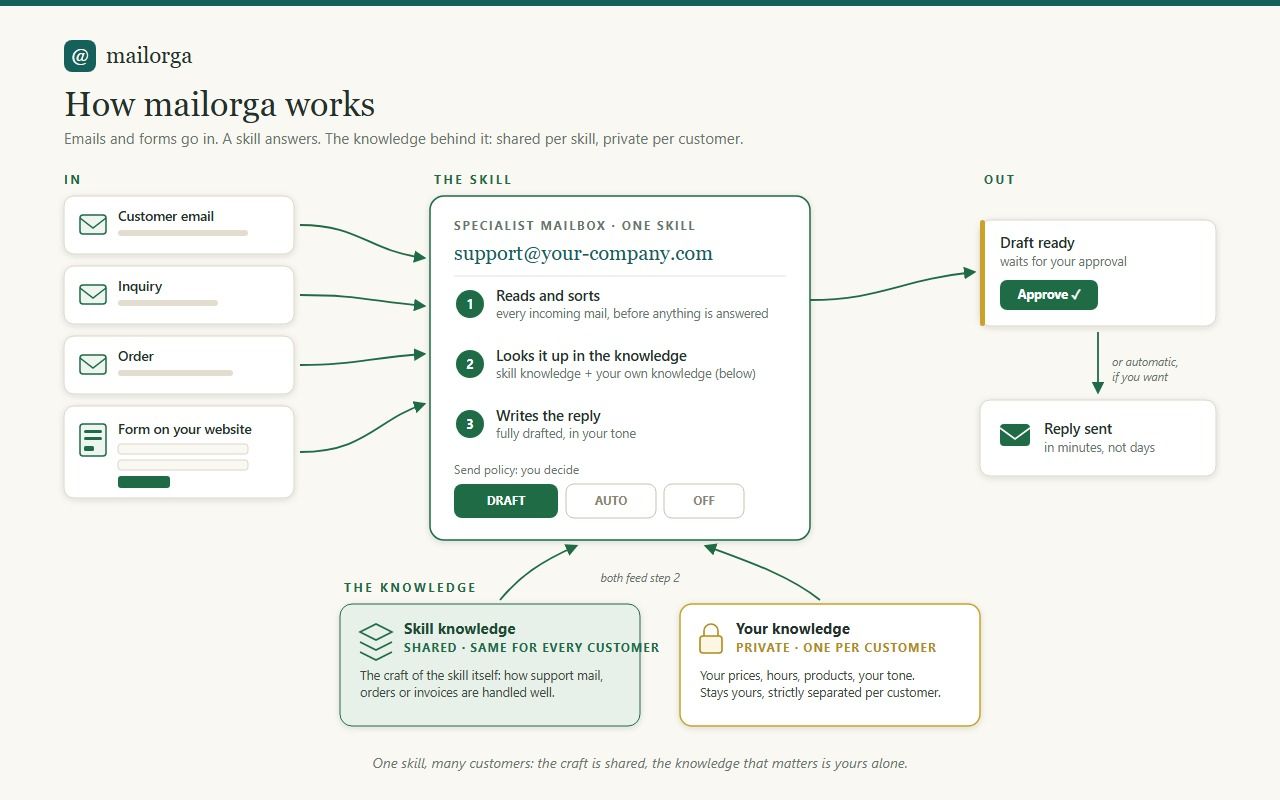Click the Inquiry envelope icon

click(93, 294)
